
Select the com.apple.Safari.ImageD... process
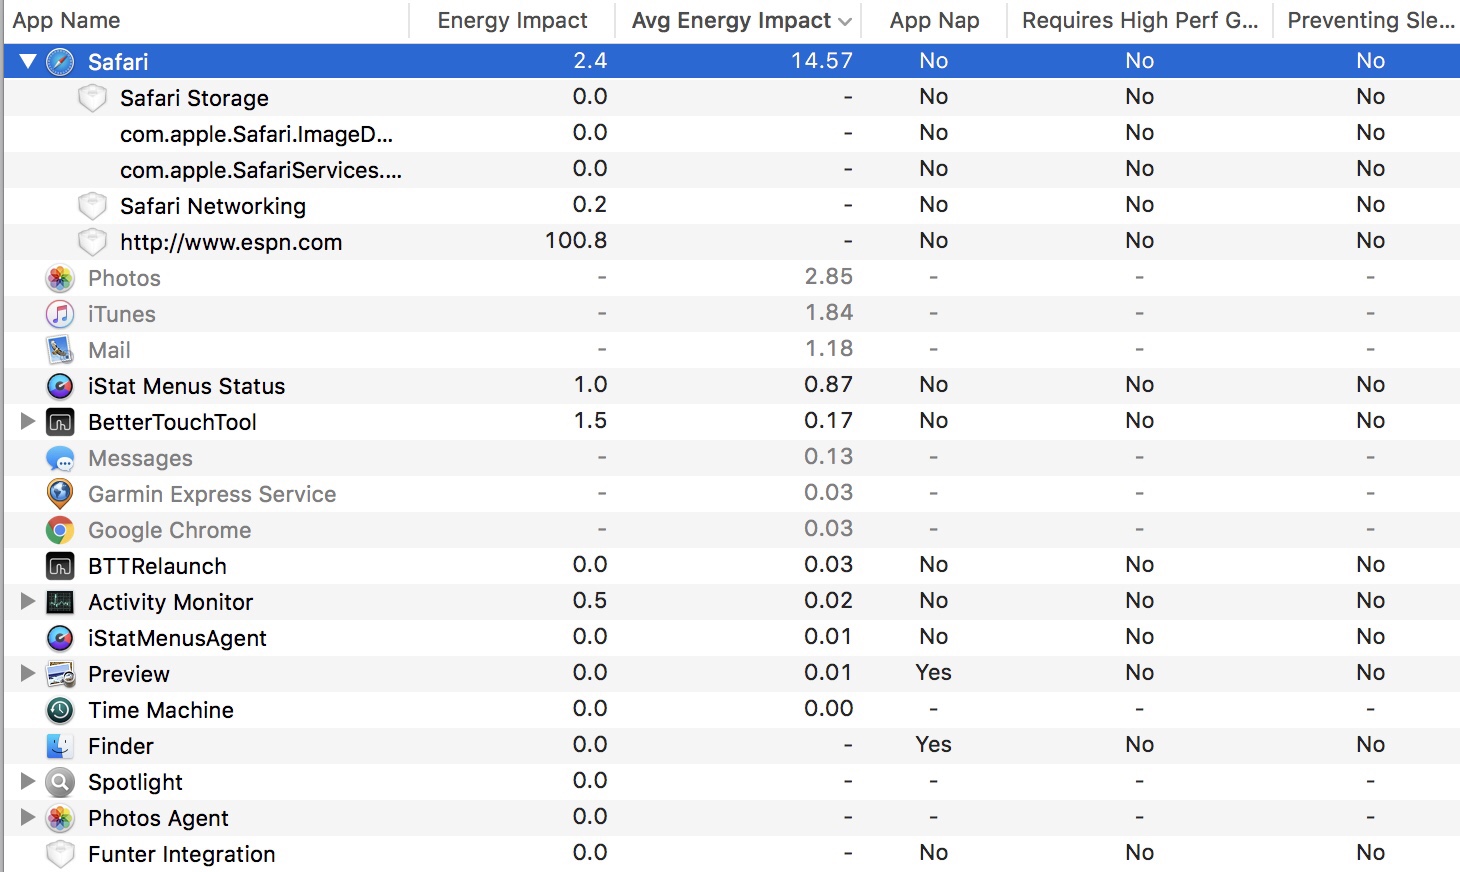256,134
